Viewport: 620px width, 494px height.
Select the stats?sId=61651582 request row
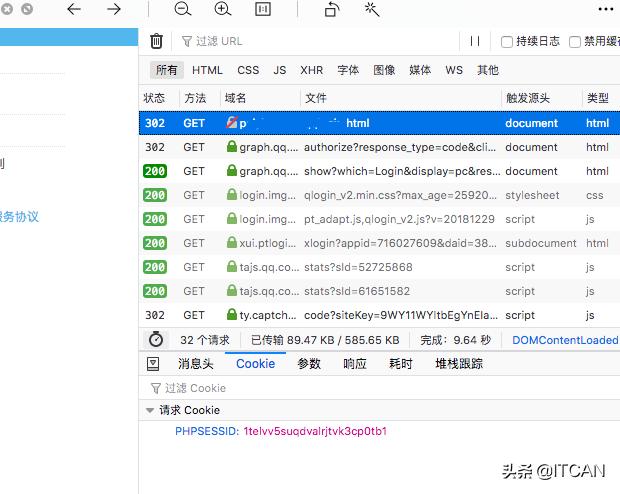click(x=380, y=291)
